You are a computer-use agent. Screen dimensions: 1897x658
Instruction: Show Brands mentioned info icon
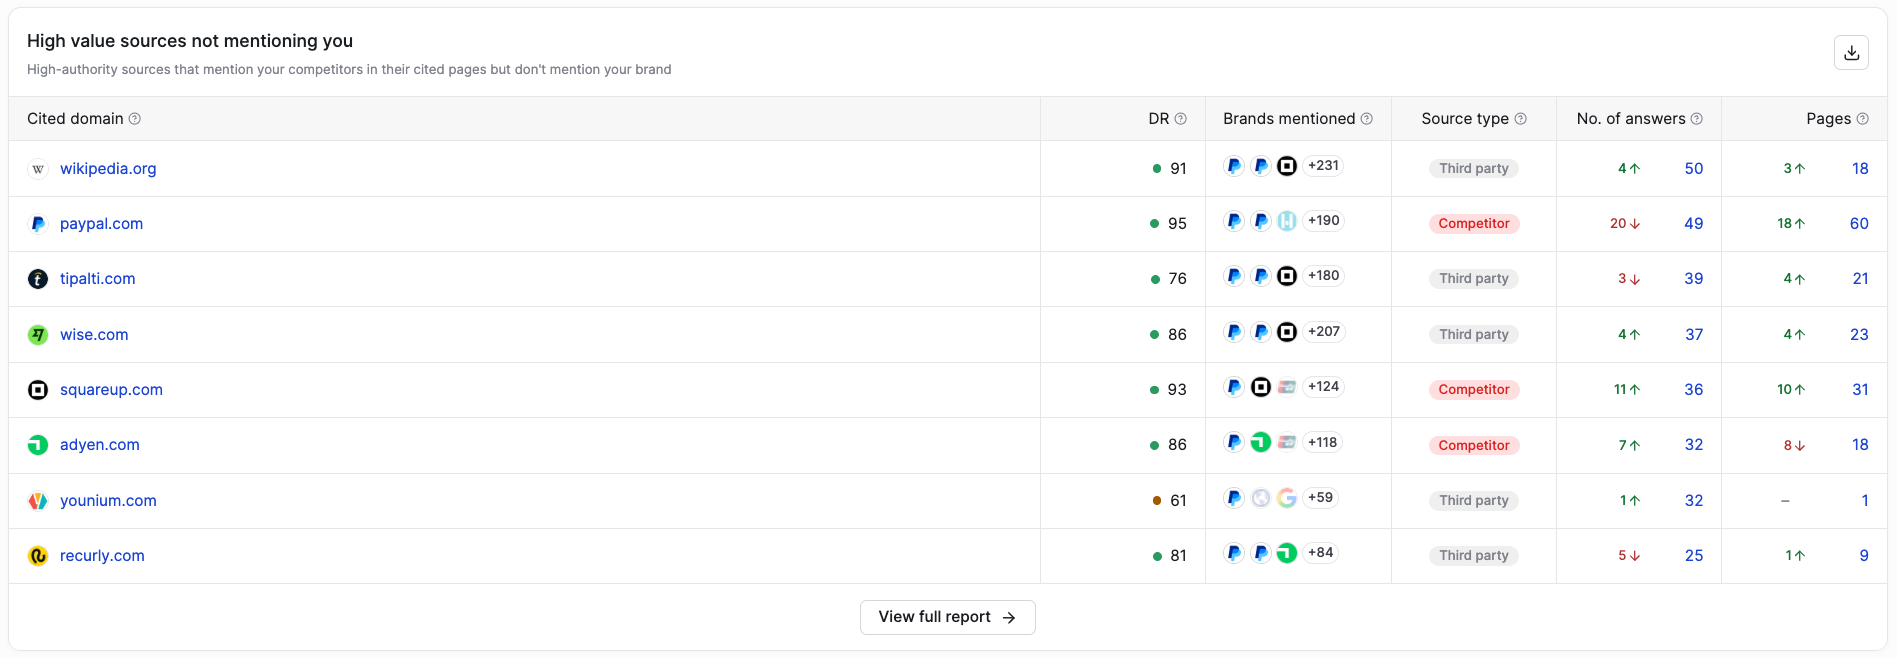tap(1367, 119)
